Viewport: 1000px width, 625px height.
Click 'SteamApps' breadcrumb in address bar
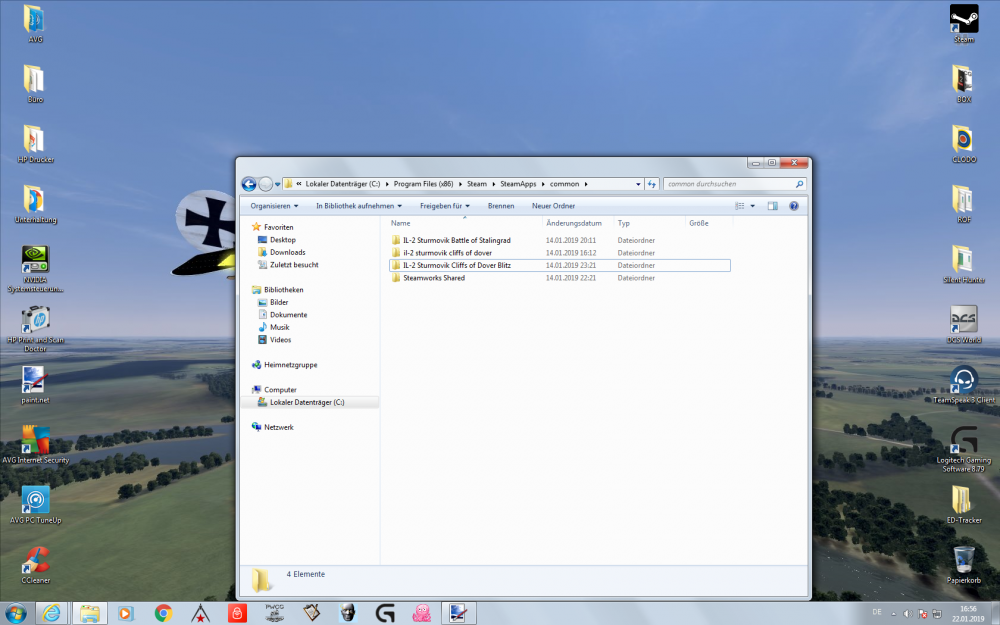518,184
